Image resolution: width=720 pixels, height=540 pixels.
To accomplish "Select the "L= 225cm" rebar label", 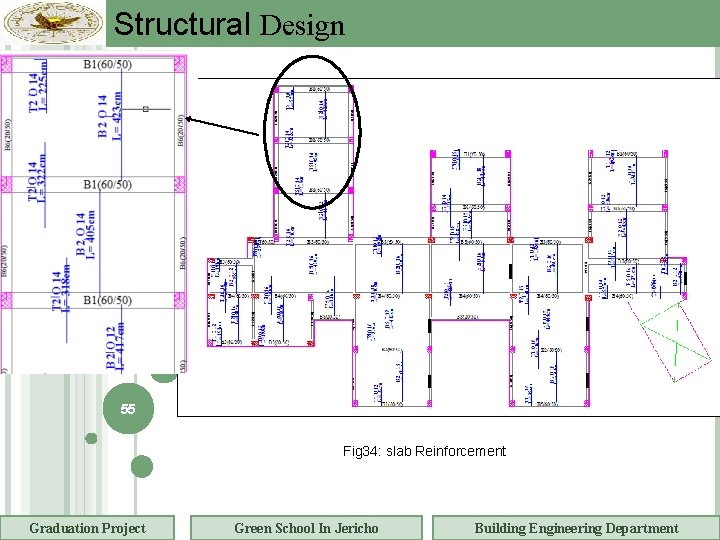I will (43, 87).
